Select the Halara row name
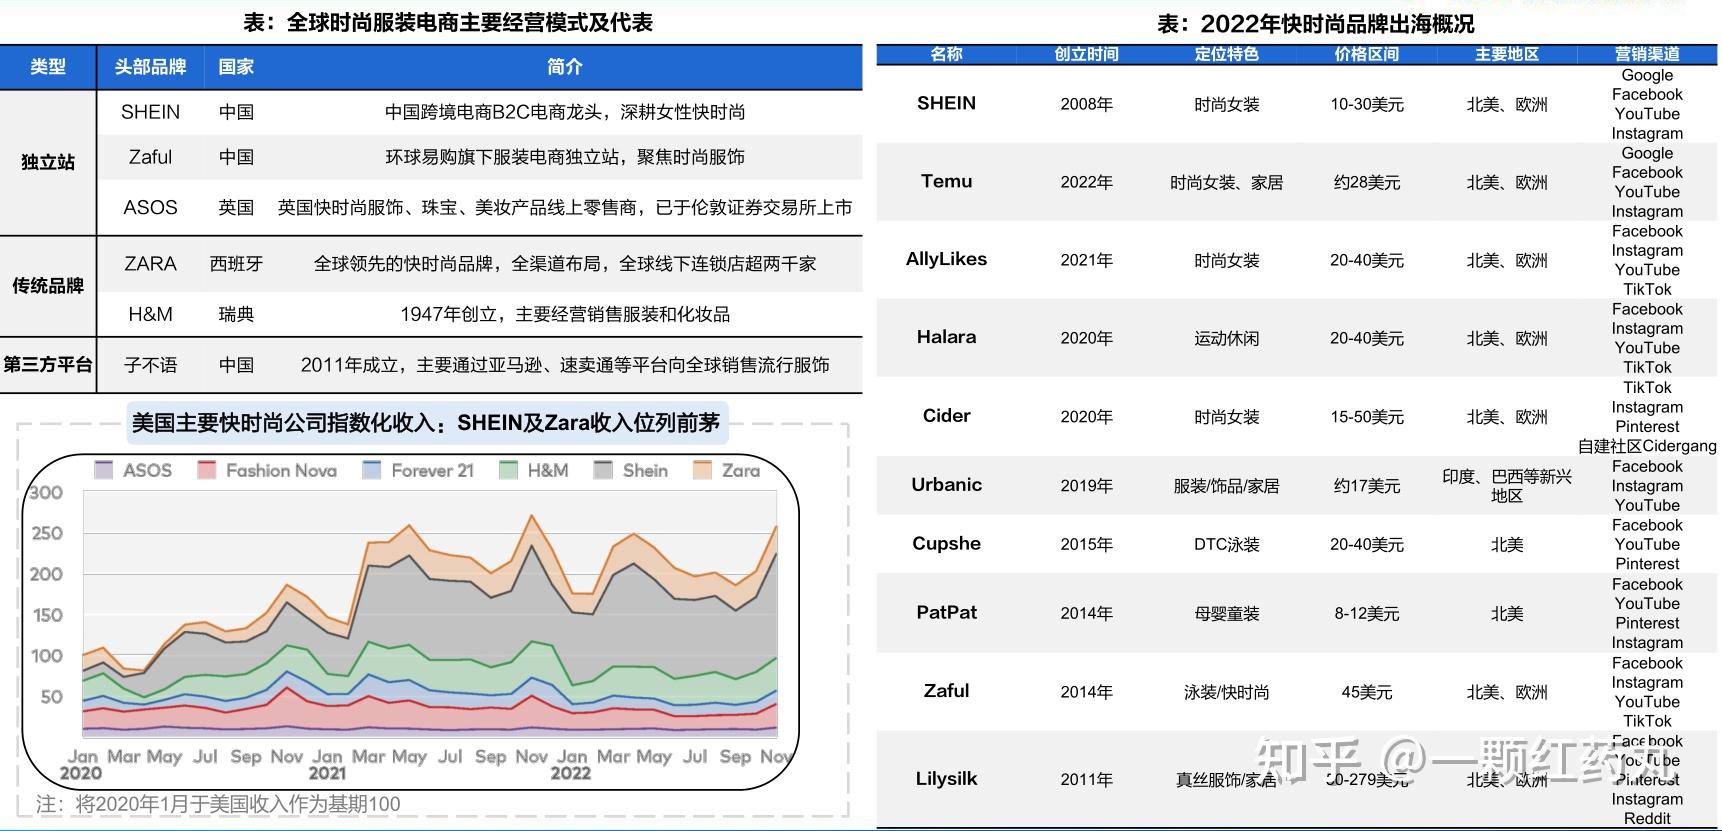 (x=946, y=337)
